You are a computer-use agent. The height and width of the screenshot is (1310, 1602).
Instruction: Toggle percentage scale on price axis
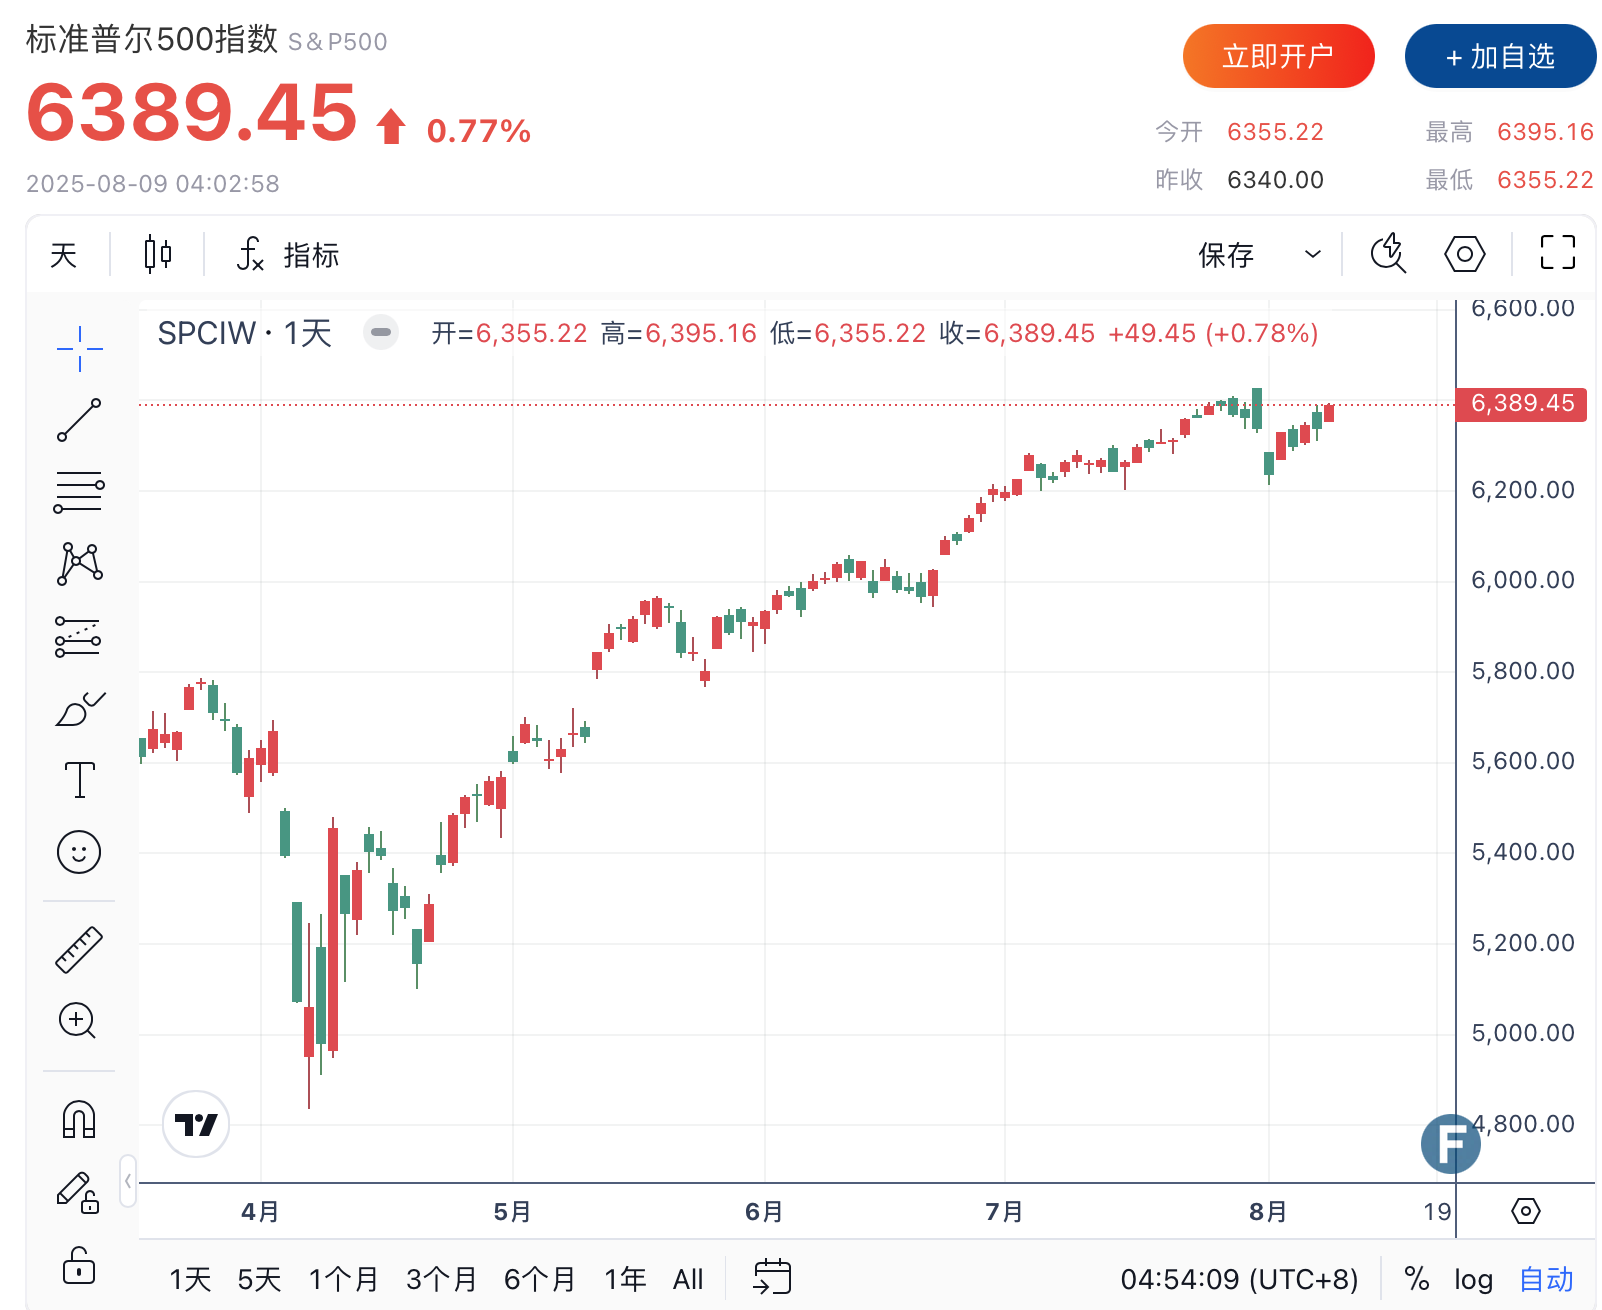[1416, 1279]
